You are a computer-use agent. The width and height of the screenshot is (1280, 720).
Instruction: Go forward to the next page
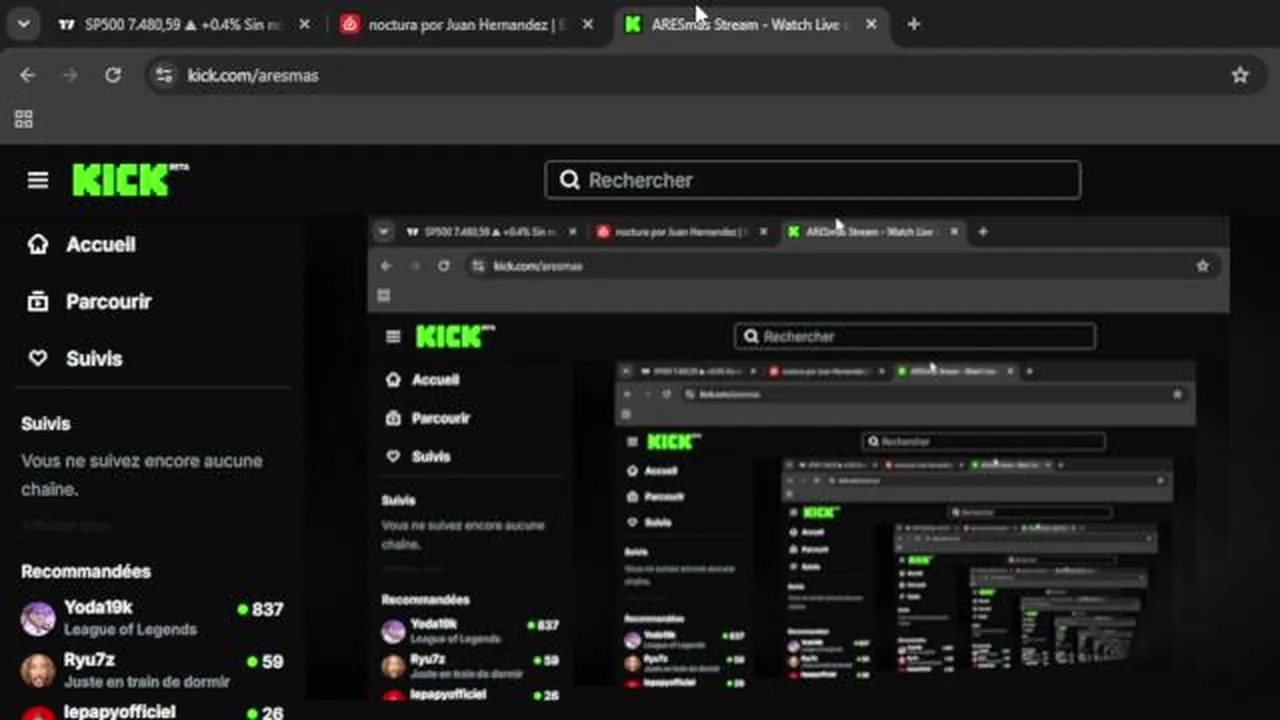click(x=70, y=75)
